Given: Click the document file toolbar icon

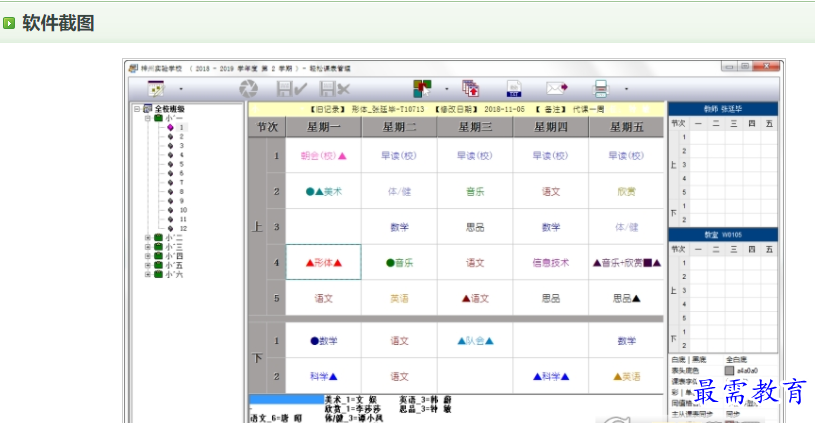Looking at the screenshot, I should click(513, 89).
